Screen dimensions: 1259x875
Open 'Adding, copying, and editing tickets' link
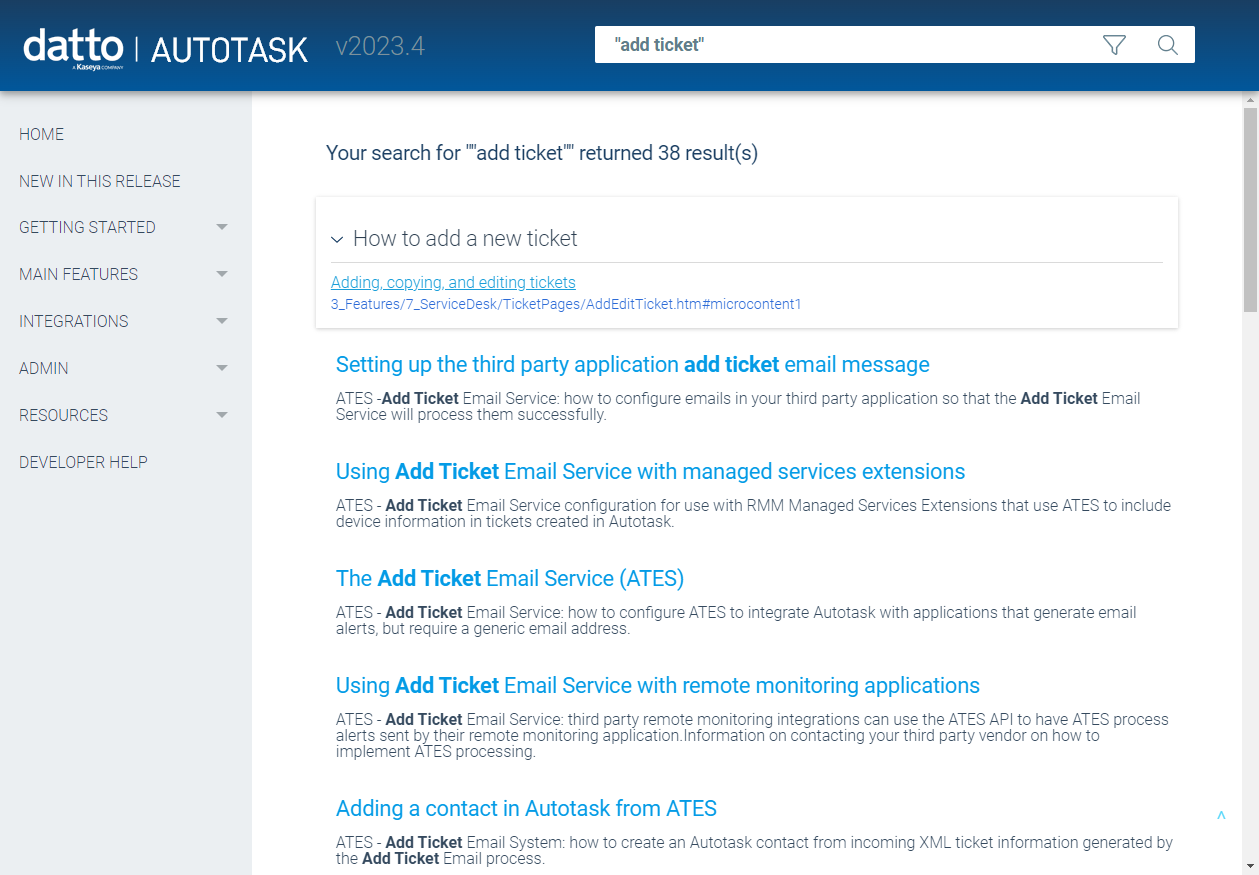click(453, 283)
